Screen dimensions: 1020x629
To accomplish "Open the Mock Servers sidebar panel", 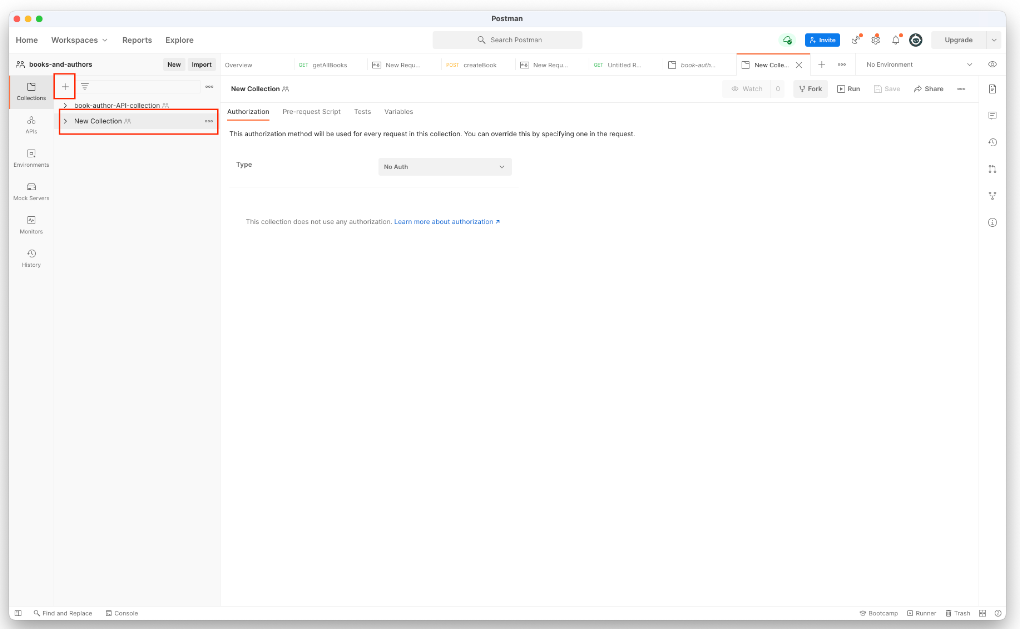I will coord(31,191).
